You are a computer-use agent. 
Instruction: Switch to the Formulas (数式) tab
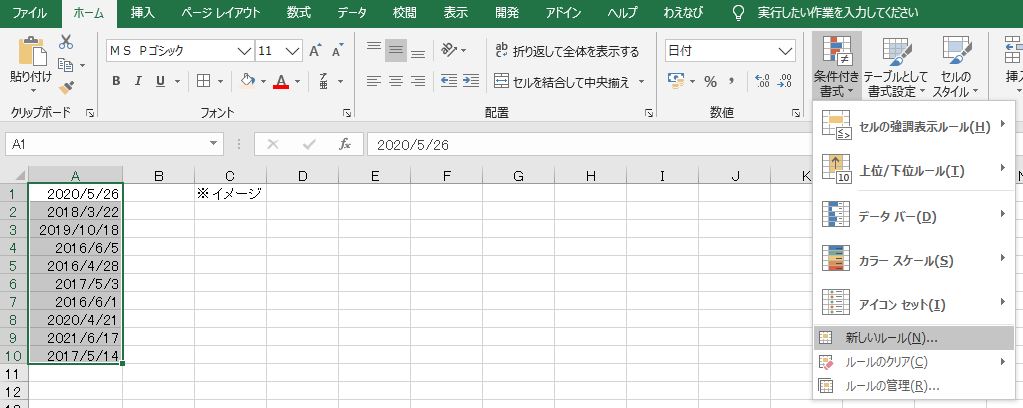pos(298,13)
